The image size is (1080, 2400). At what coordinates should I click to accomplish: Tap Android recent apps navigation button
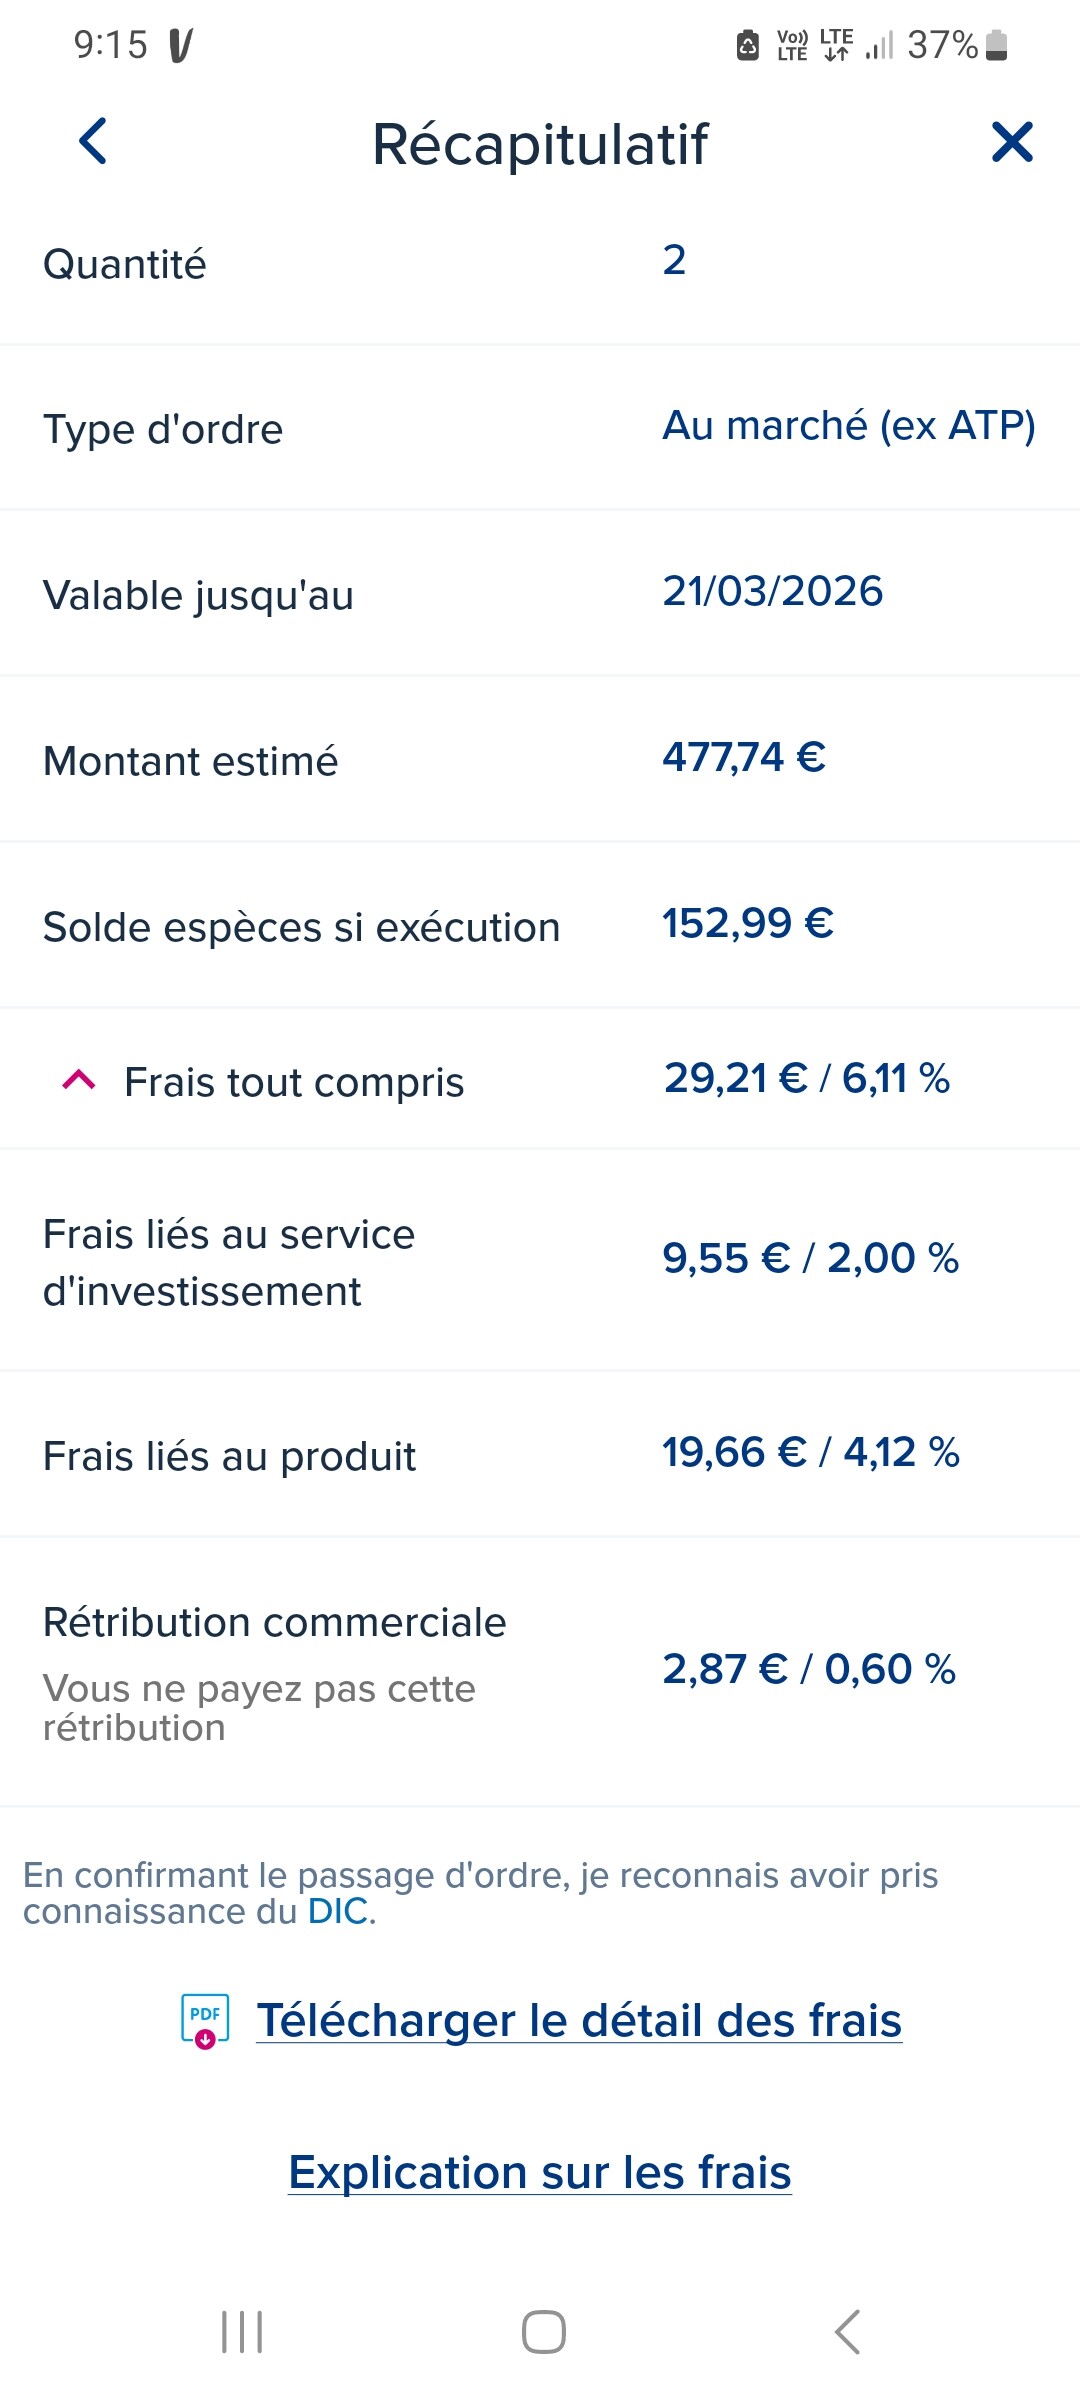242,2332
